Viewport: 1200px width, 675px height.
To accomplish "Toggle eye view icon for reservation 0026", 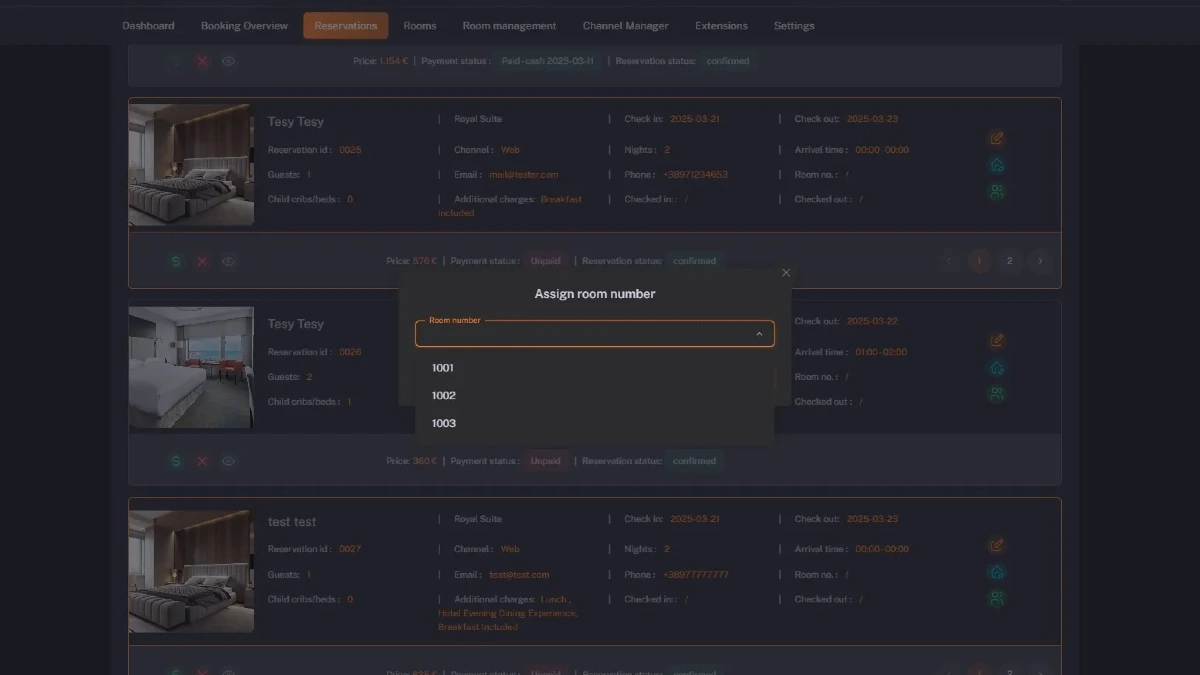I will pos(229,461).
